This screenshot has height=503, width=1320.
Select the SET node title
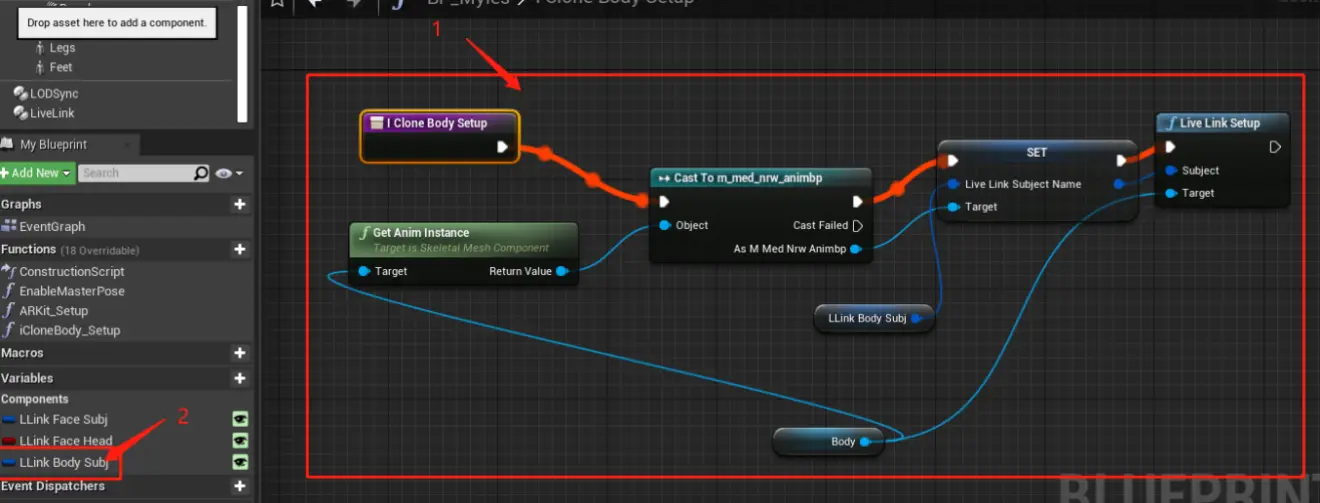tap(1036, 152)
